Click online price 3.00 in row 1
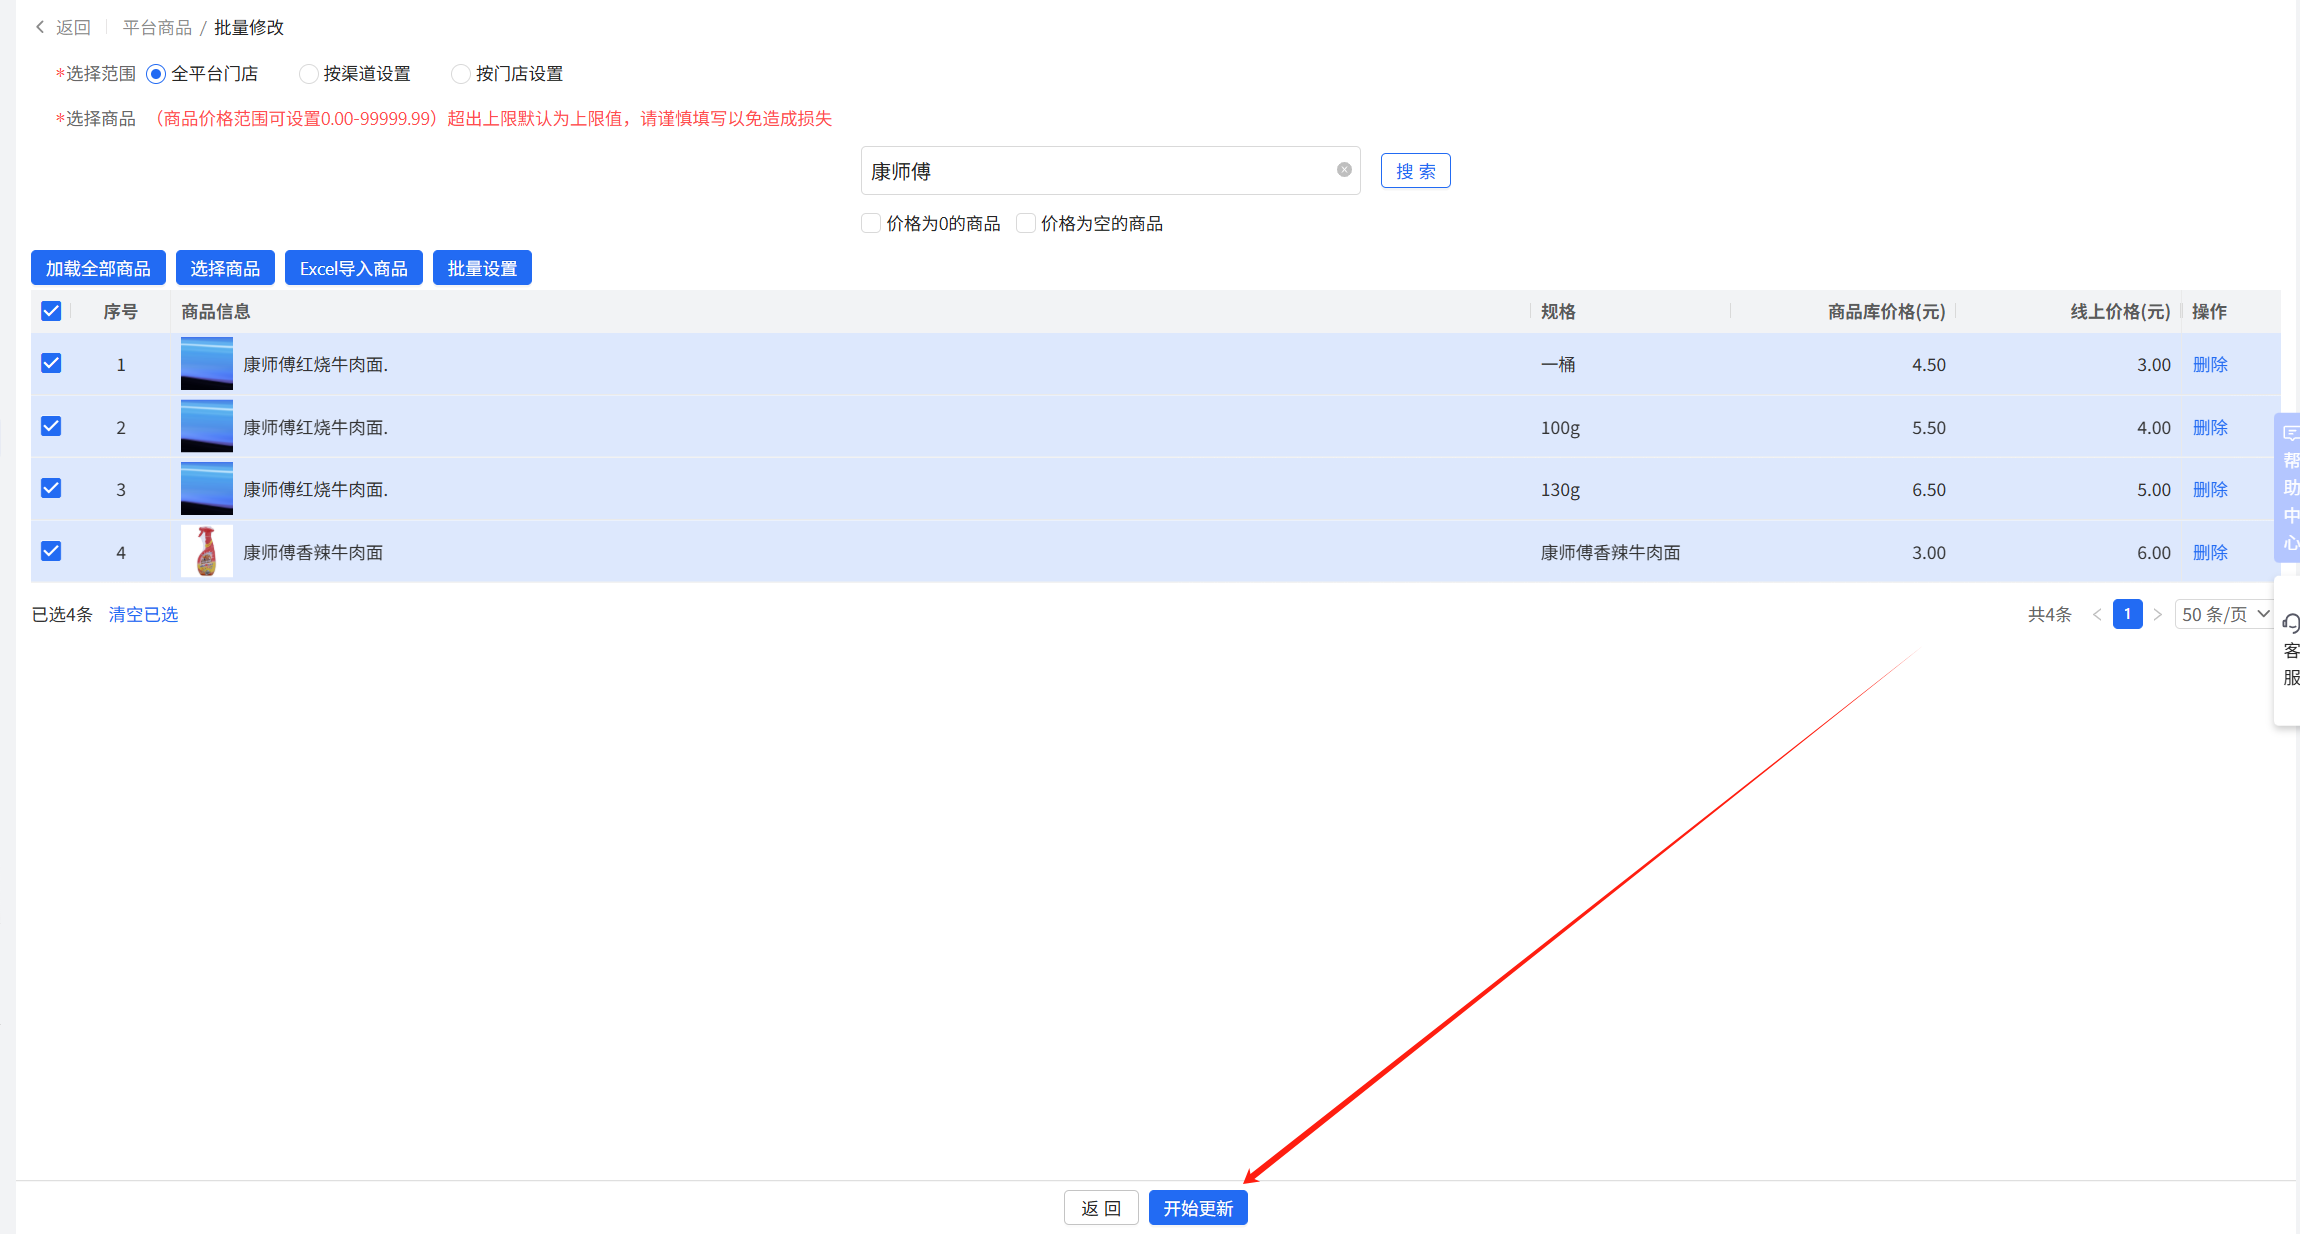Viewport: 2300px width, 1234px height. point(2154,364)
